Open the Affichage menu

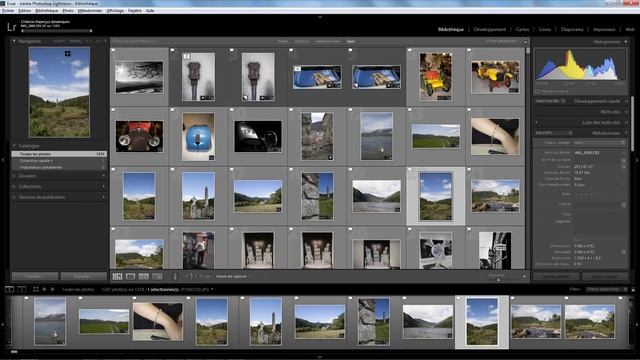click(x=116, y=11)
